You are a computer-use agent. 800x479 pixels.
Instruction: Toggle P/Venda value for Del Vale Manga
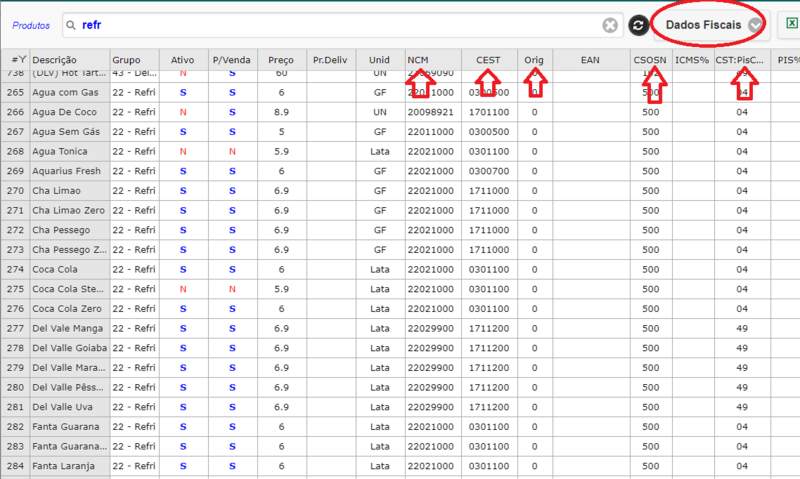tap(232, 329)
